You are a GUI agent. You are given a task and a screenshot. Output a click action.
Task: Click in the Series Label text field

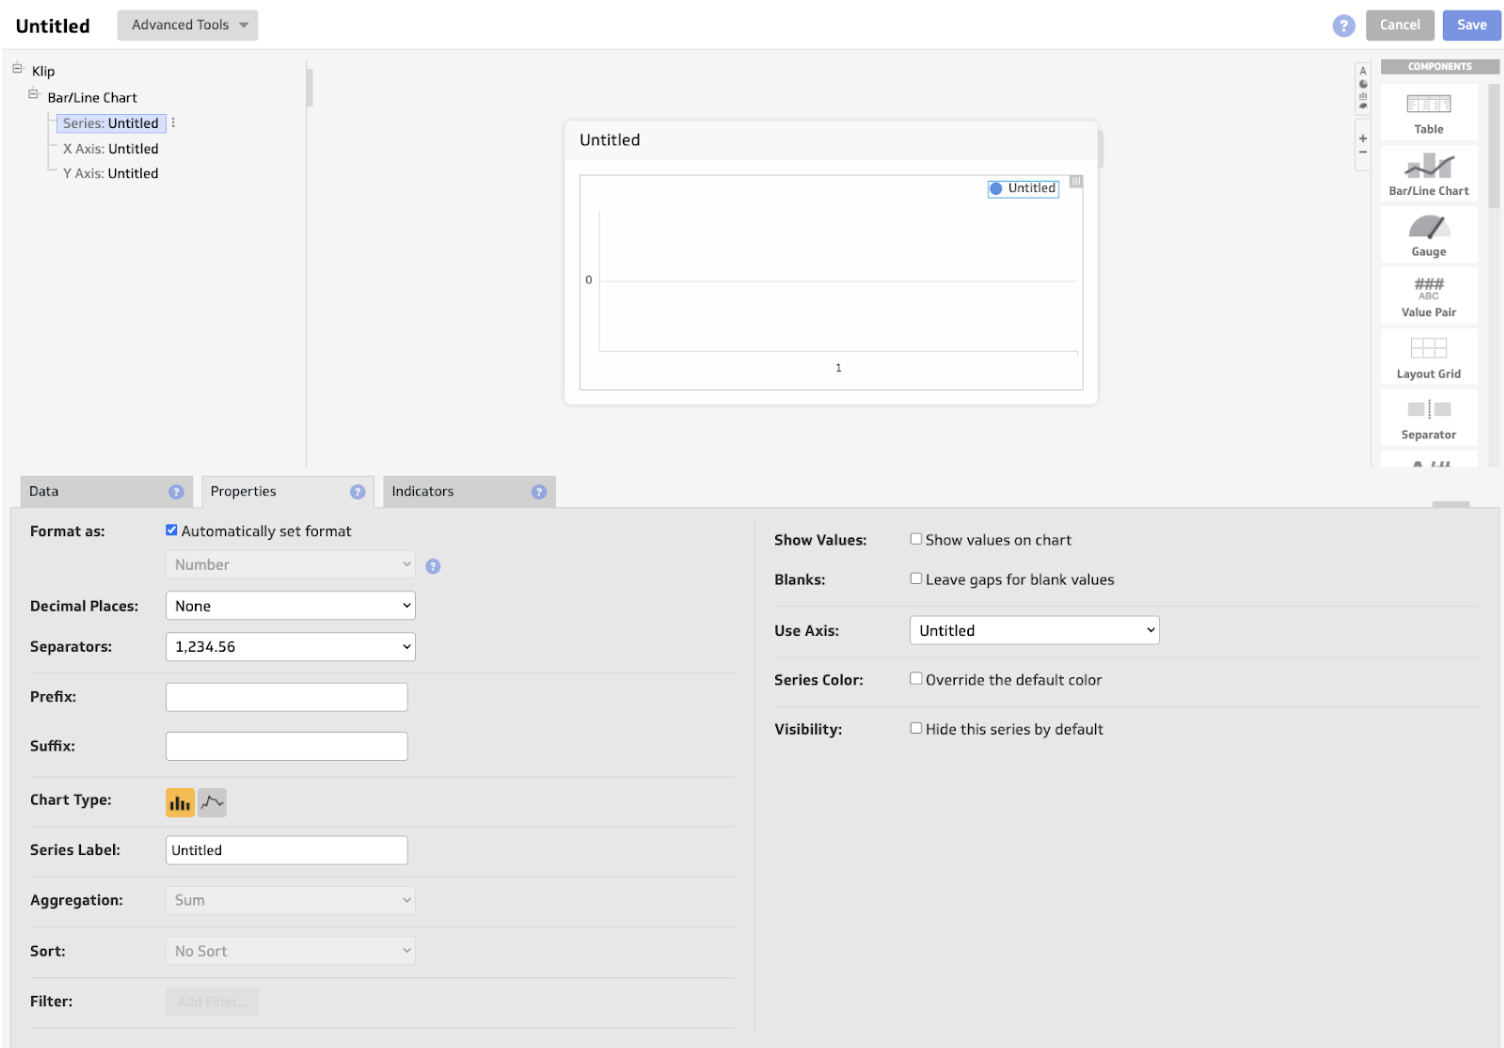(x=286, y=850)
